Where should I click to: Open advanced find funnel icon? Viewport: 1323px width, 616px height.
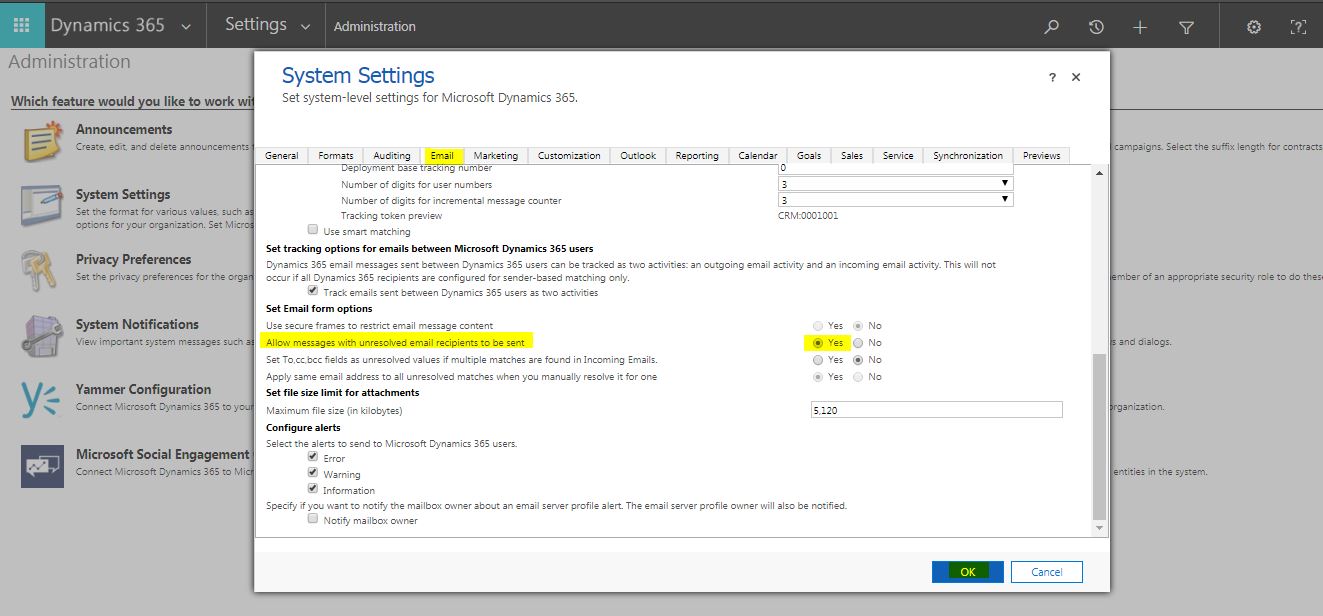coord(1186,27)
